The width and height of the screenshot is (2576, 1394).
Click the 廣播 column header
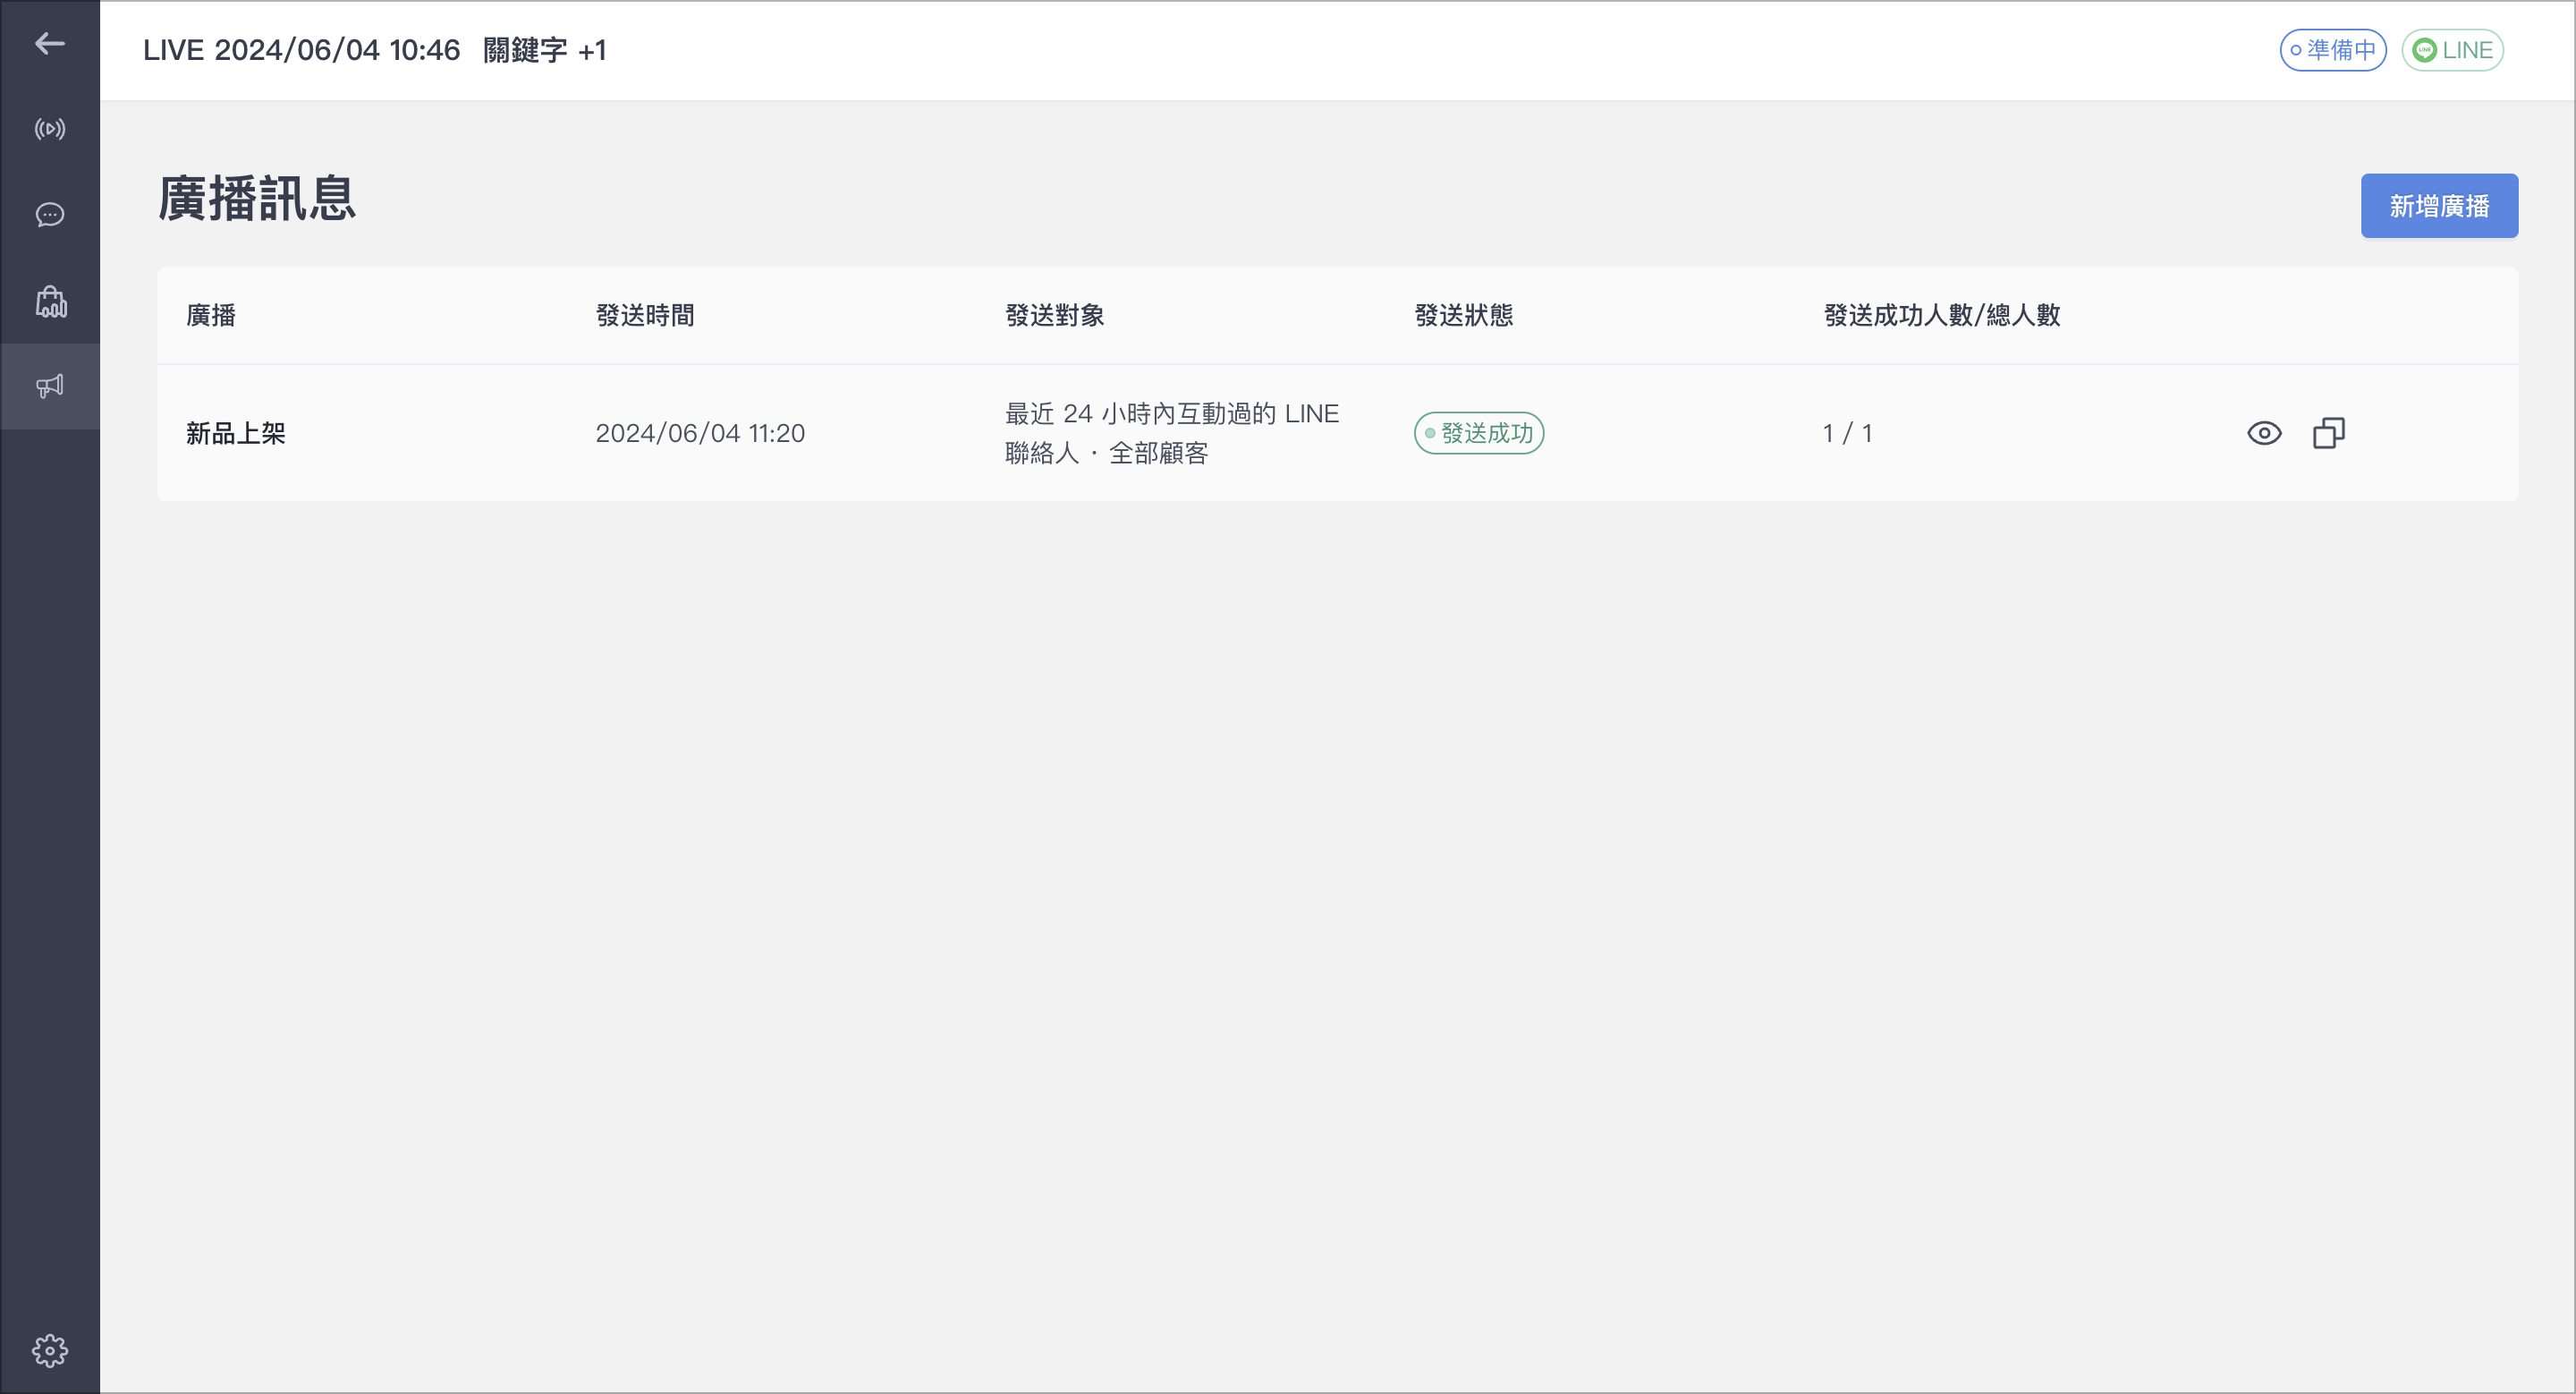pos(211,315)
